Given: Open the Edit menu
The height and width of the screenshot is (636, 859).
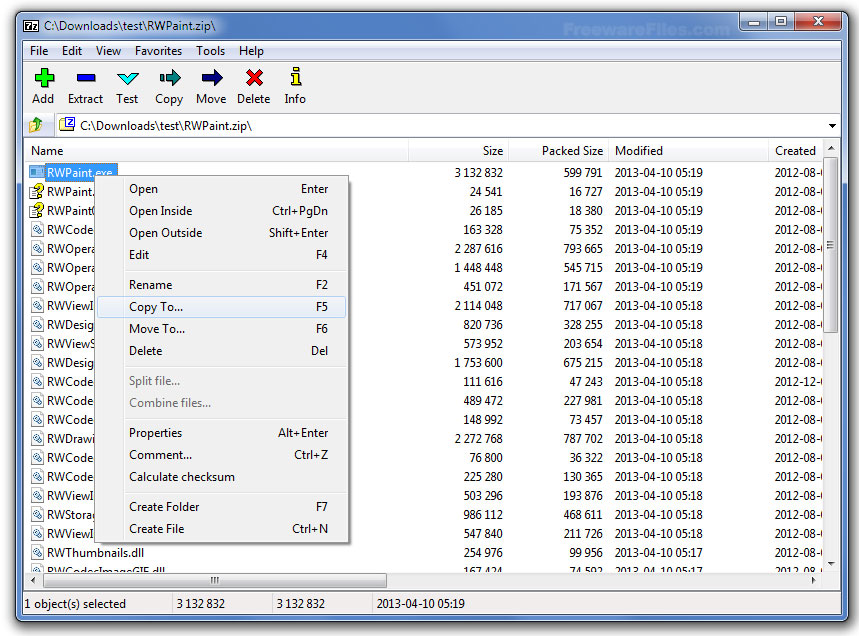Looking at the screenshot, I should 72,51.
